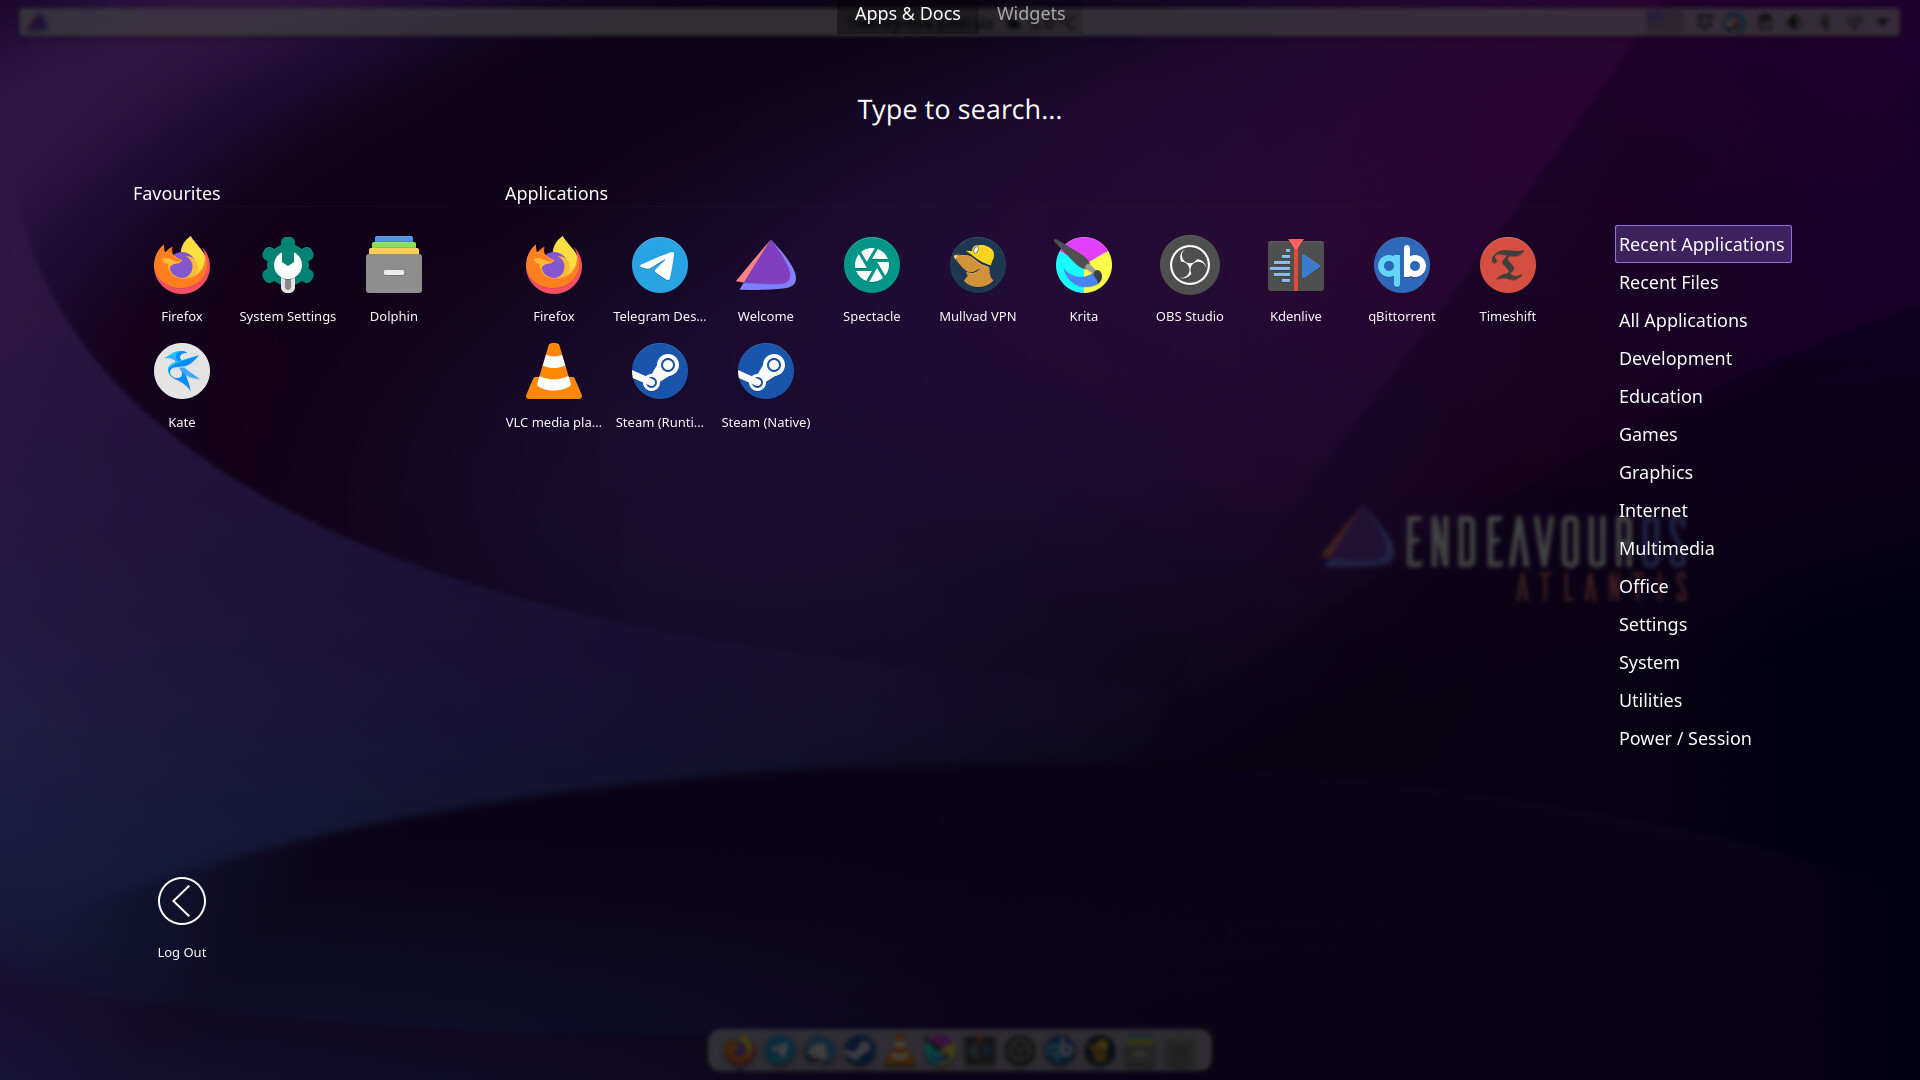
Task: Select the Internet category
Action: click(1652, 510)
